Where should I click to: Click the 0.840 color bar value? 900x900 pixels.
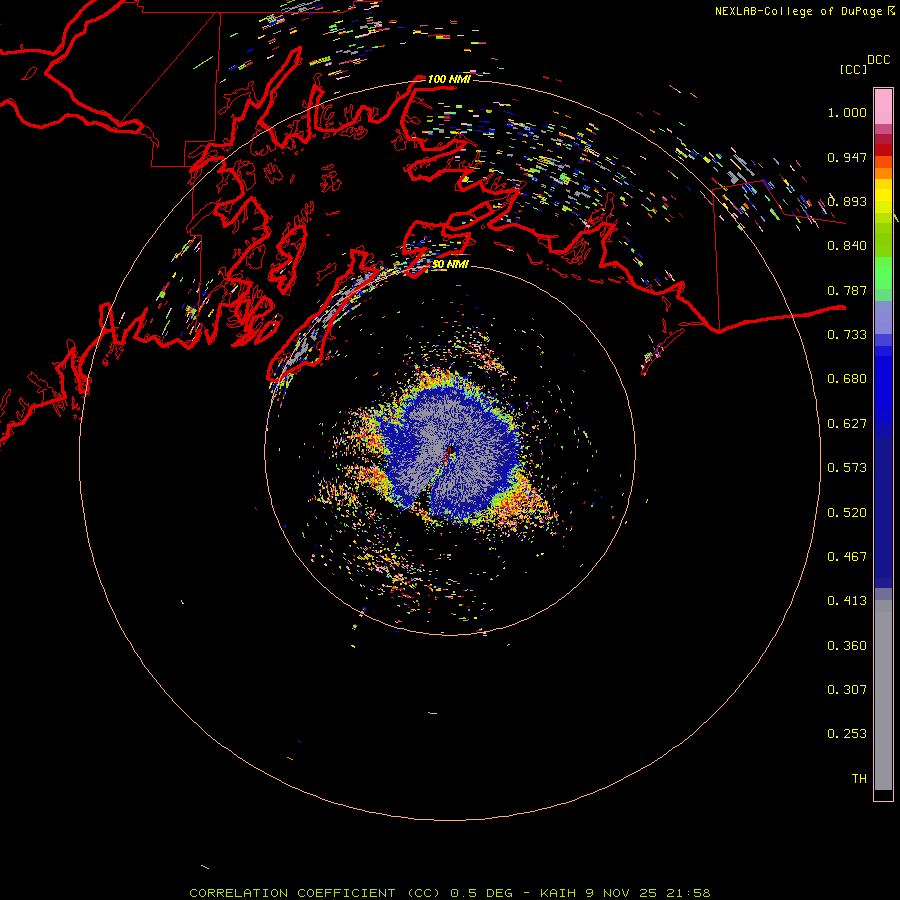[847, 246]
